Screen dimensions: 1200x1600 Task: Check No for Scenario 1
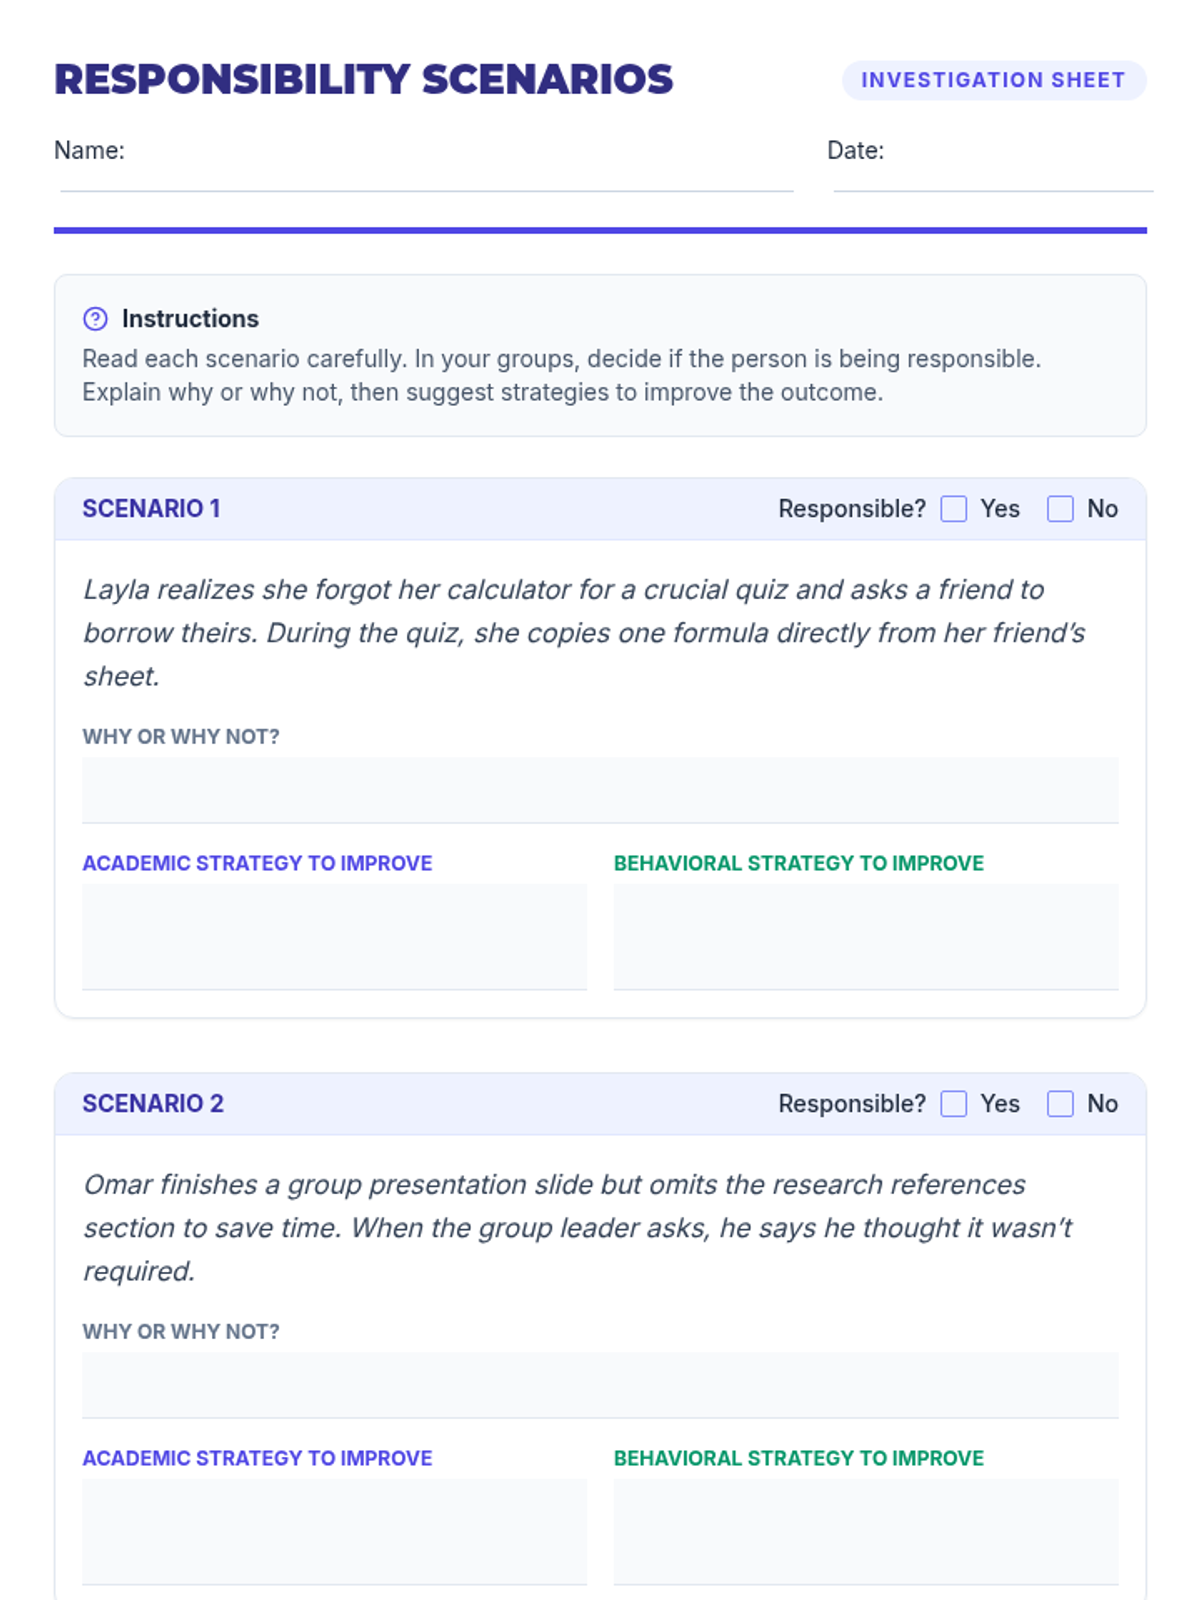pos(1060,509)
